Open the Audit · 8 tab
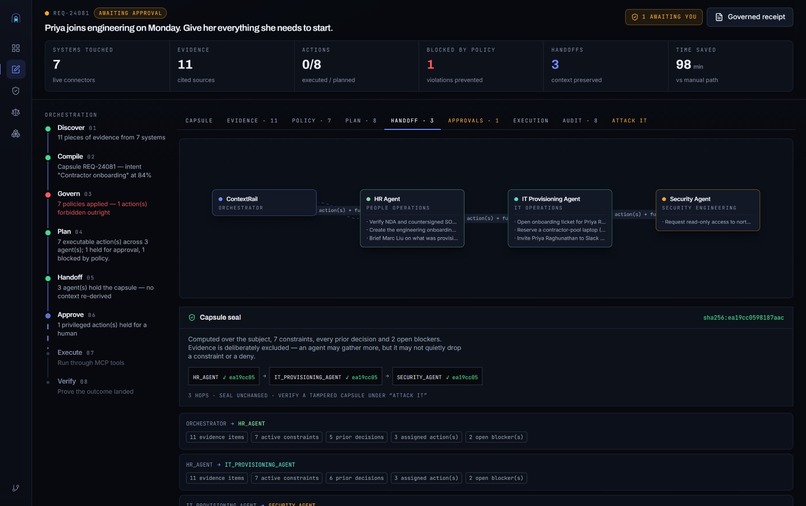Screen dimensions: 806x506 click(x=580, y=120)
